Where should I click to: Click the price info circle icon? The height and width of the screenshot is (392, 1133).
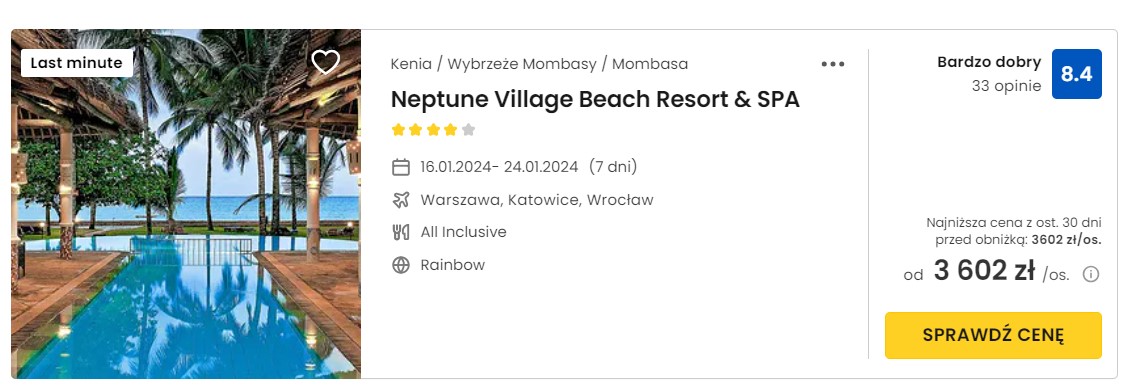(1090, 274)
